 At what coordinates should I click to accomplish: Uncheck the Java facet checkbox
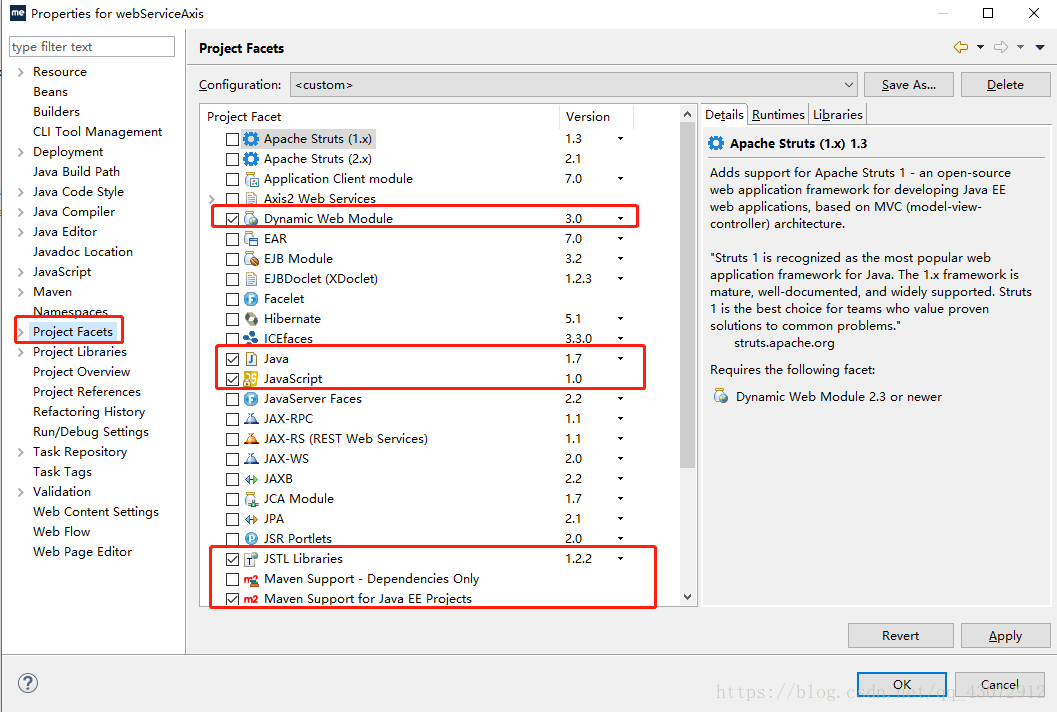pyautogui.click(x=233, y=359)
